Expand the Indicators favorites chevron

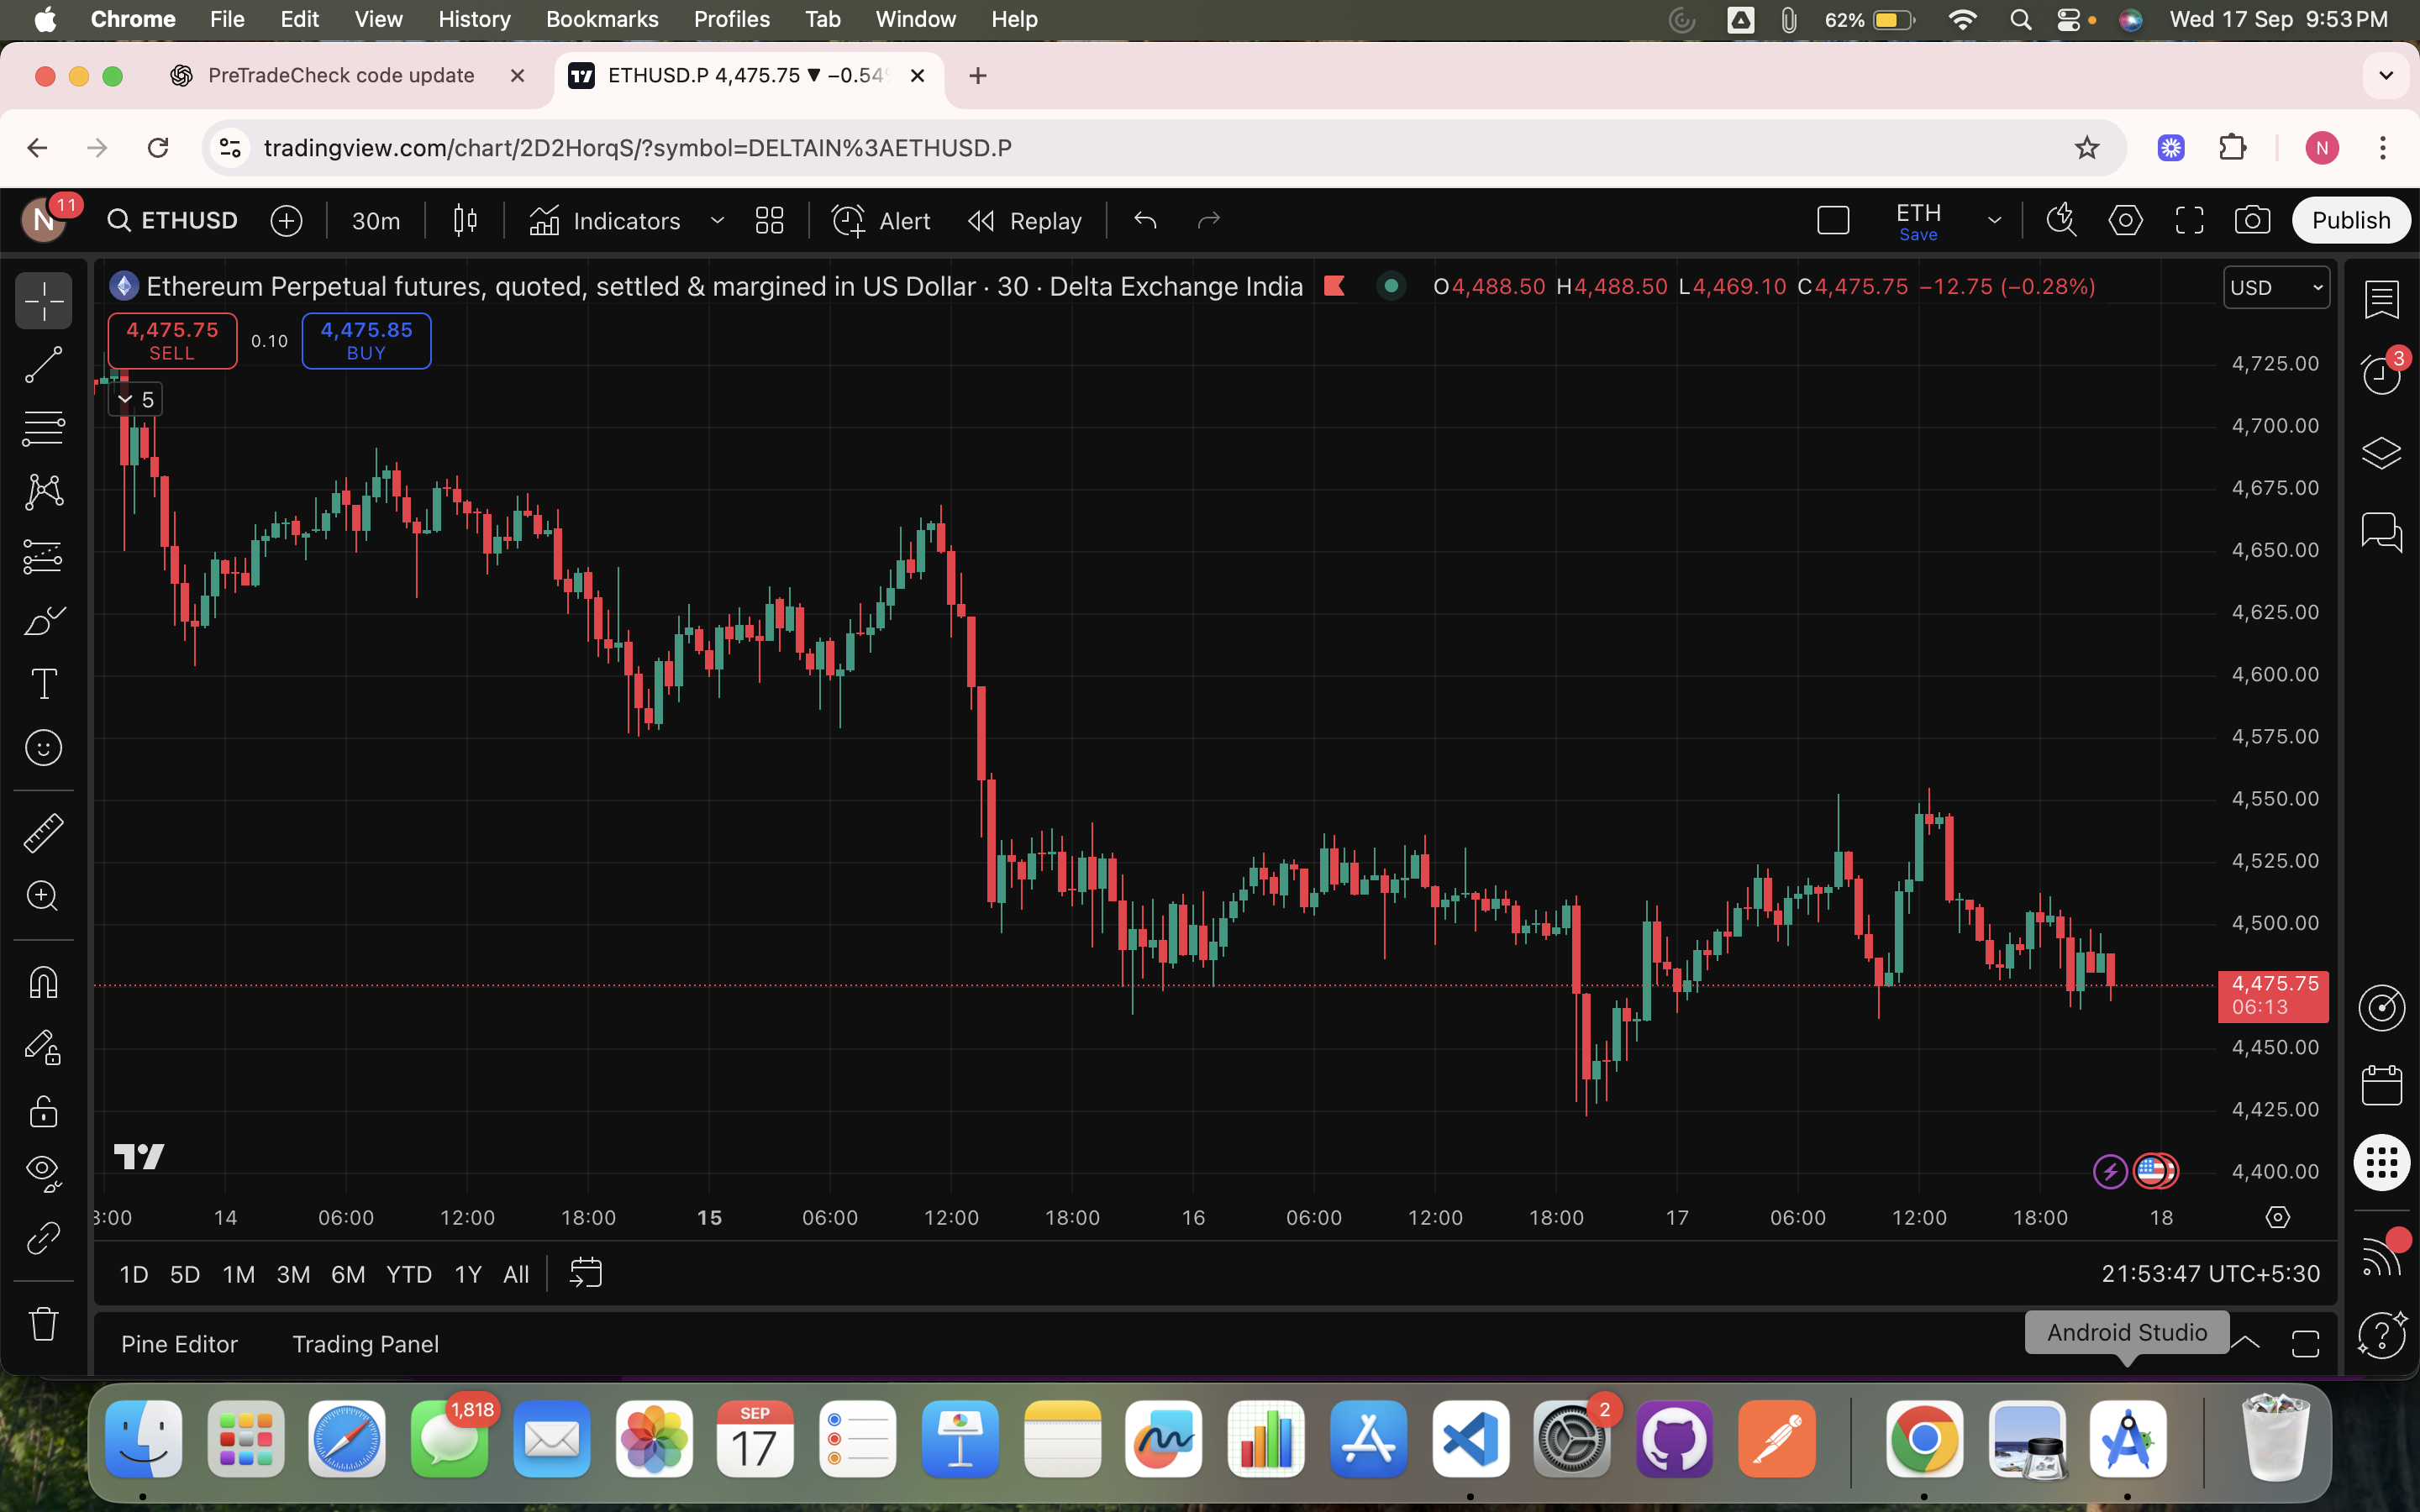pos(717,220)
